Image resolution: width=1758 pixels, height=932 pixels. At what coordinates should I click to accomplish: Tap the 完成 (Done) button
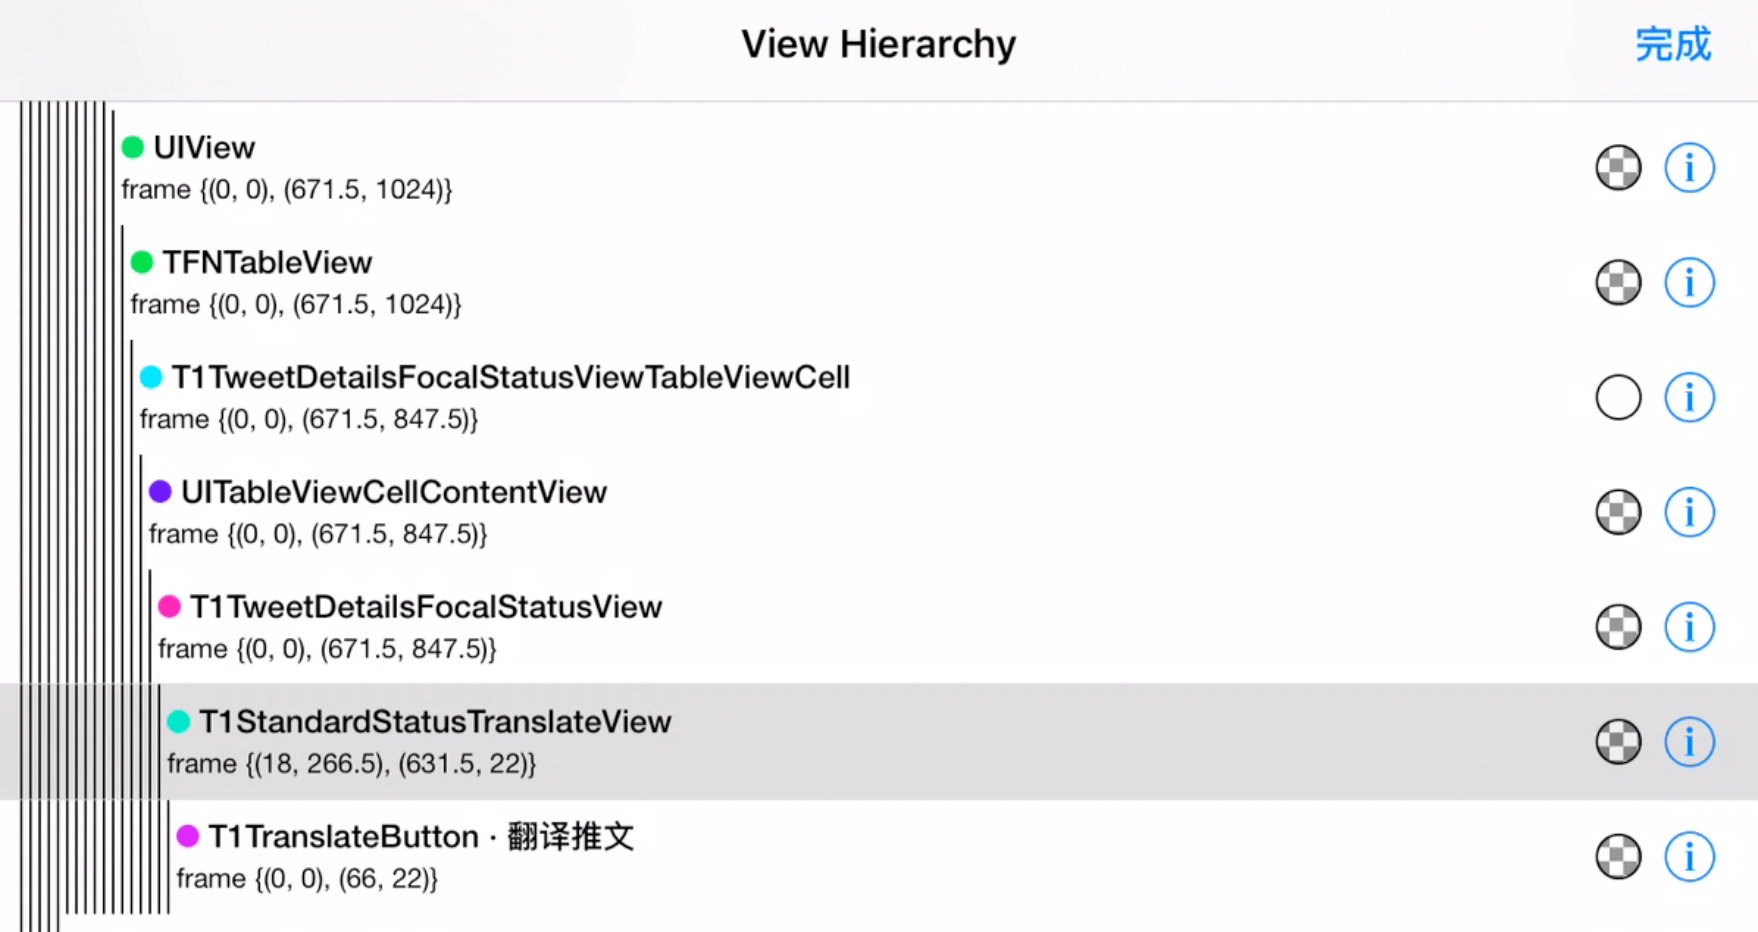click(1673, 45)
